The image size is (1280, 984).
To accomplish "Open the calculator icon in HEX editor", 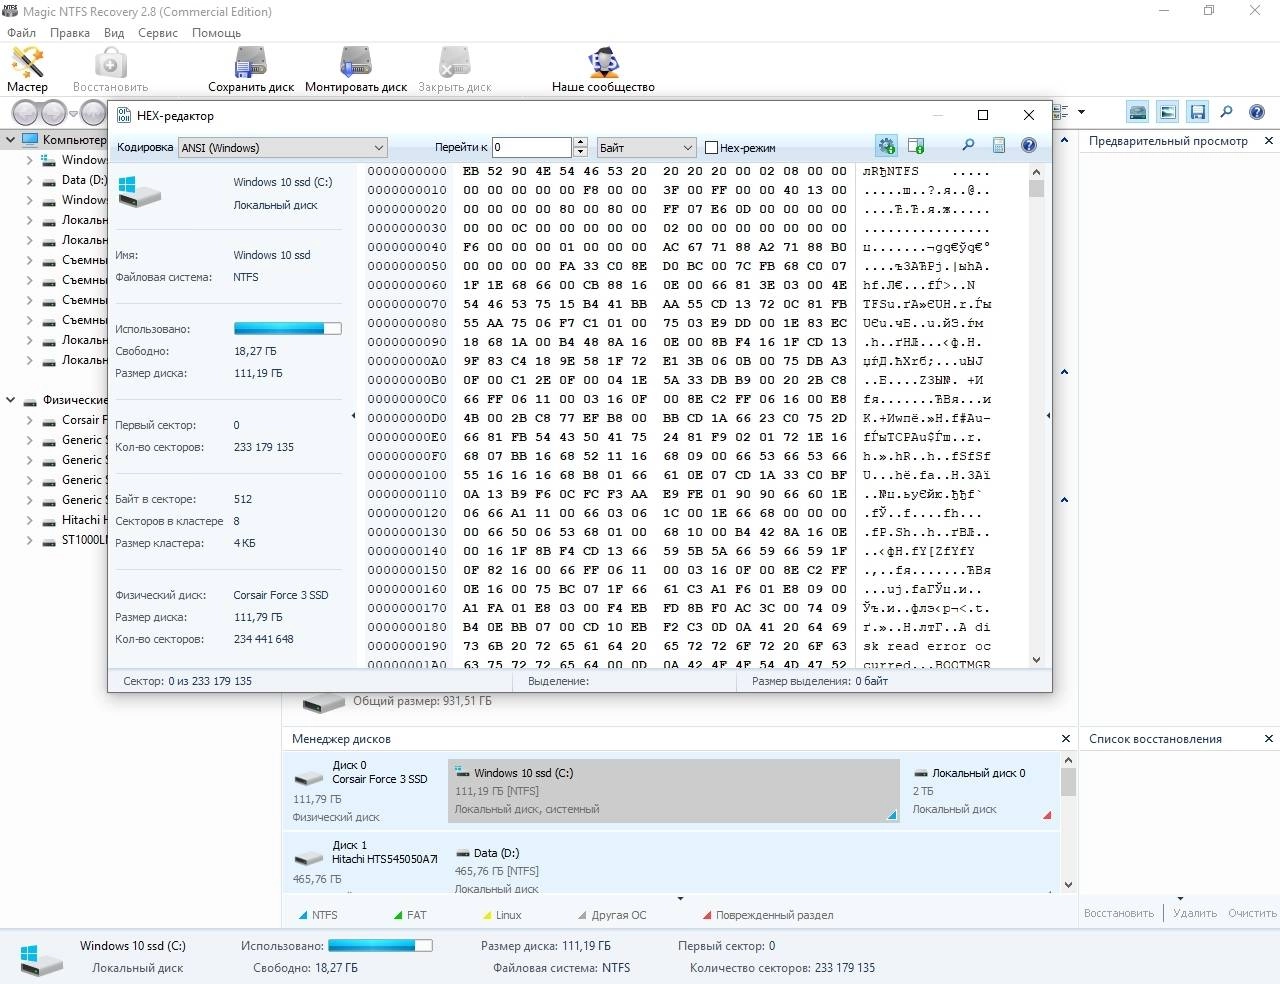I will [998, 146].
